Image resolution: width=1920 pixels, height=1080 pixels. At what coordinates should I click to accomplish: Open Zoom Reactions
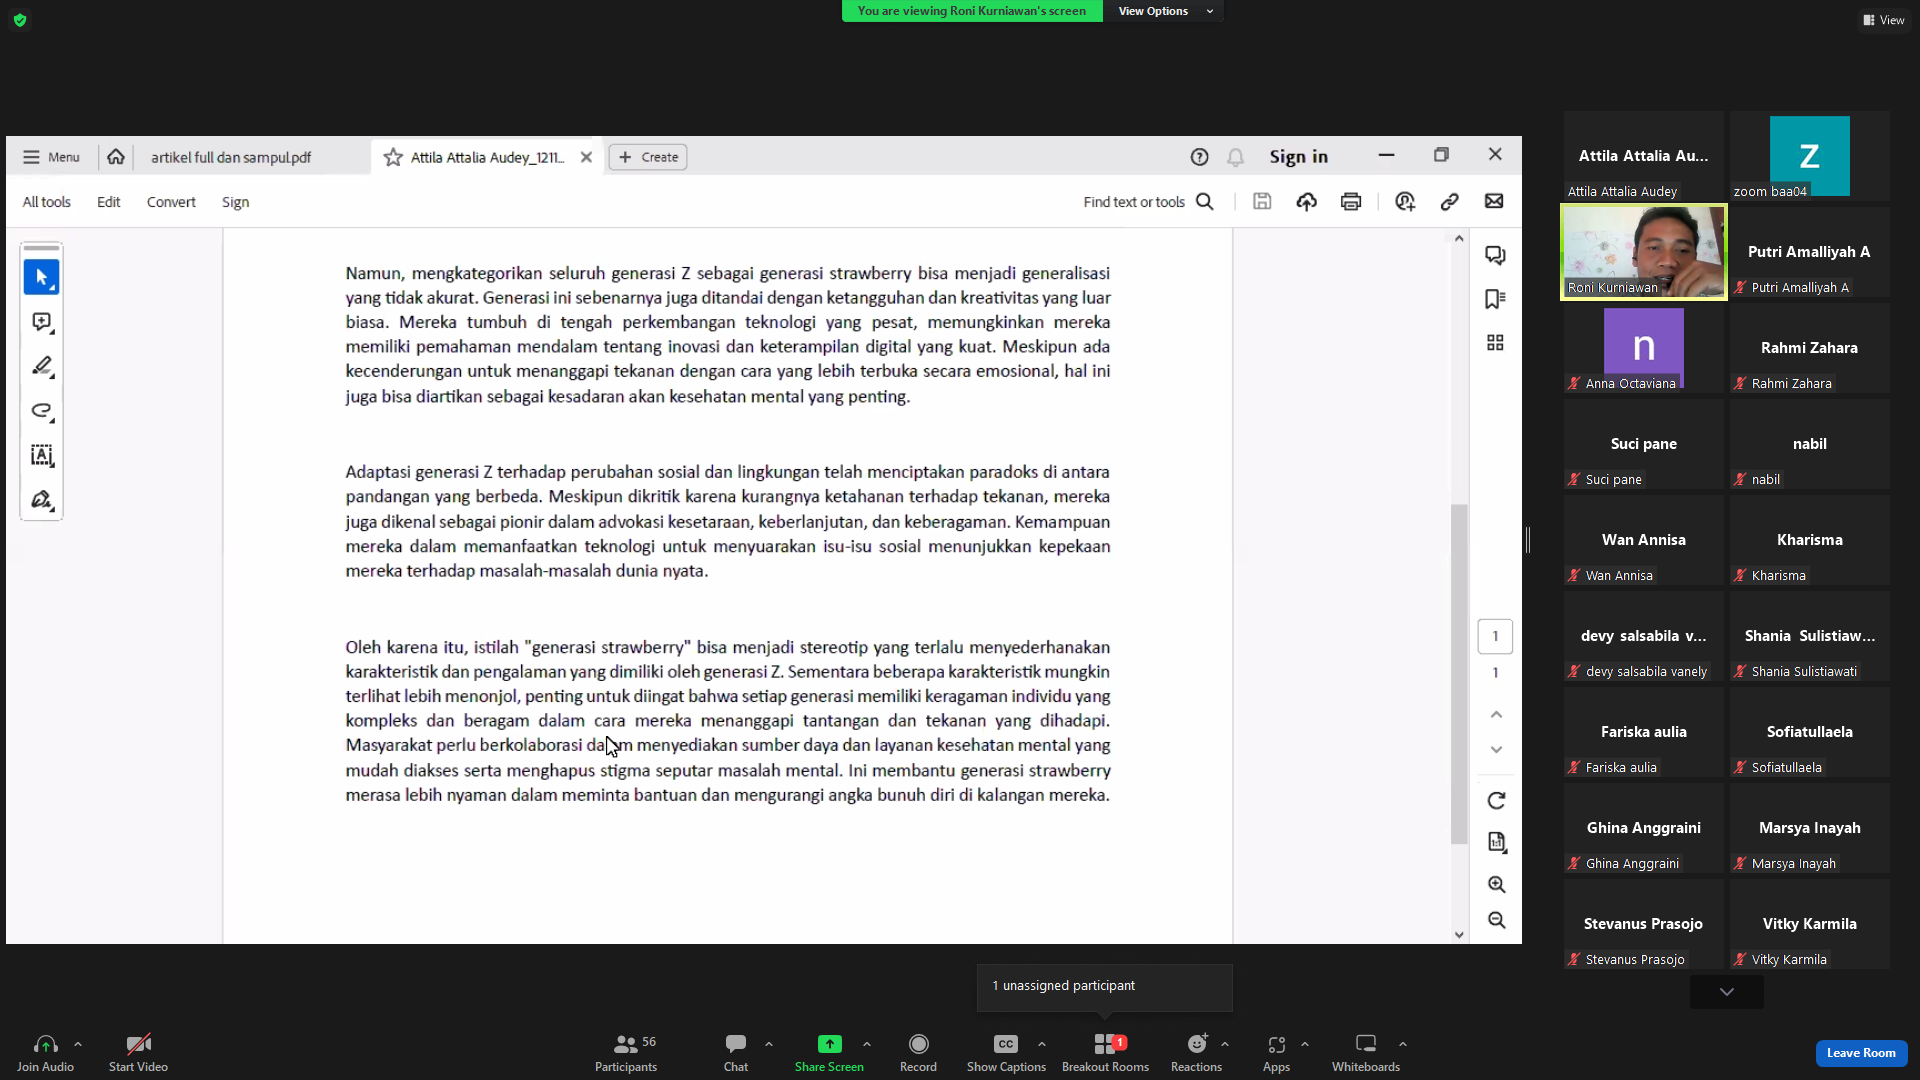pyautogui.click(x=1196, y=1053)
